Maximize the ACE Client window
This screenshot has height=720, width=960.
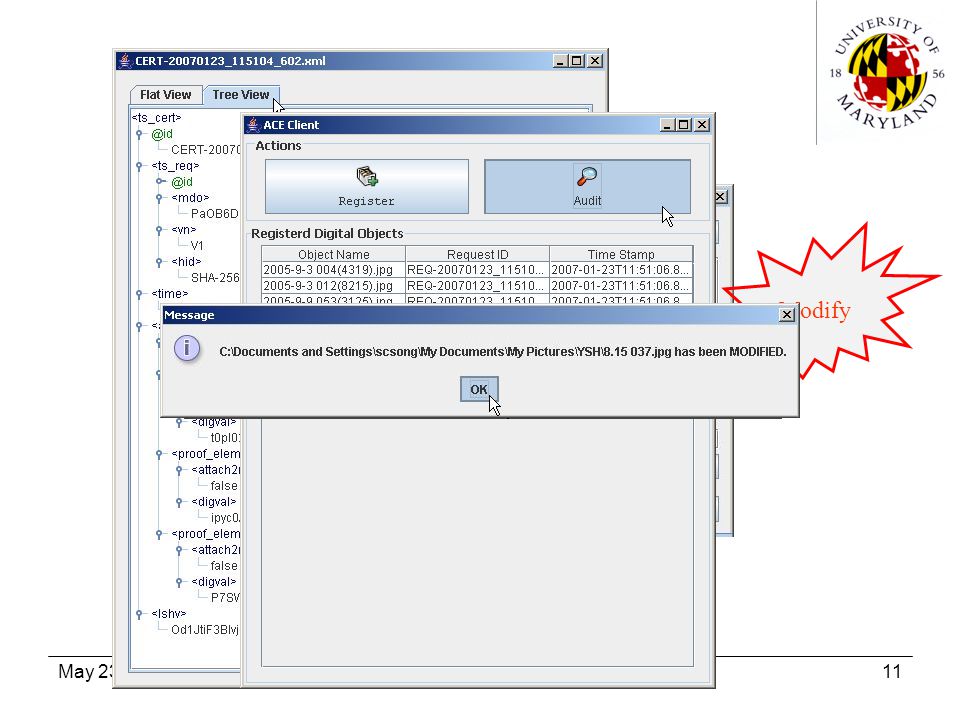pyautogui.click(x=684, y=125)
